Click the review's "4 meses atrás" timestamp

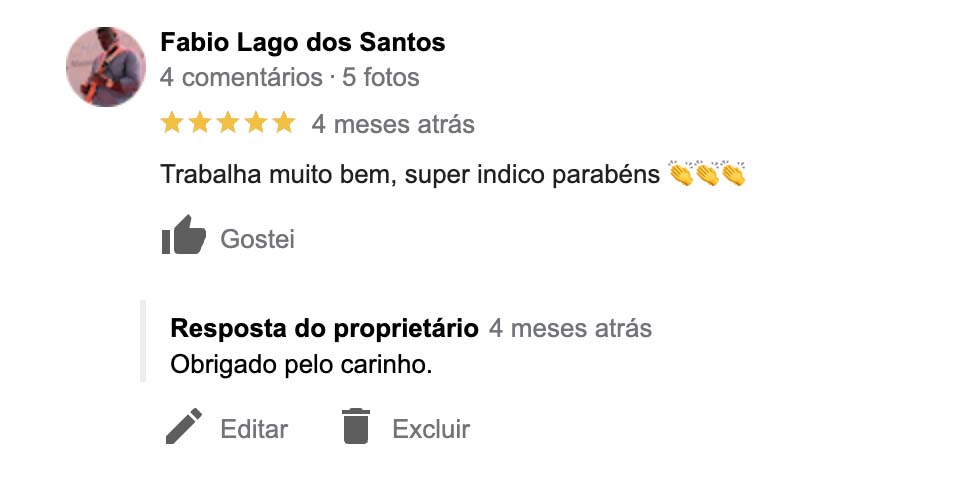(x=393, y=124)
